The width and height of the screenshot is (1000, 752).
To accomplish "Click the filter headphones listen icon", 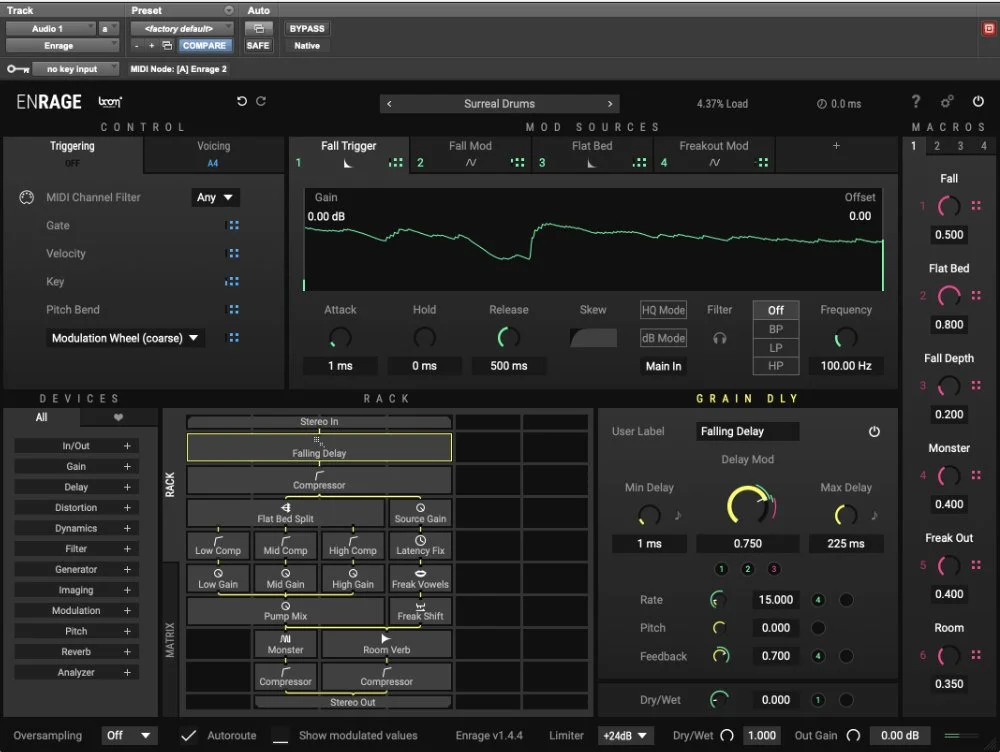I will coord(719,338).
